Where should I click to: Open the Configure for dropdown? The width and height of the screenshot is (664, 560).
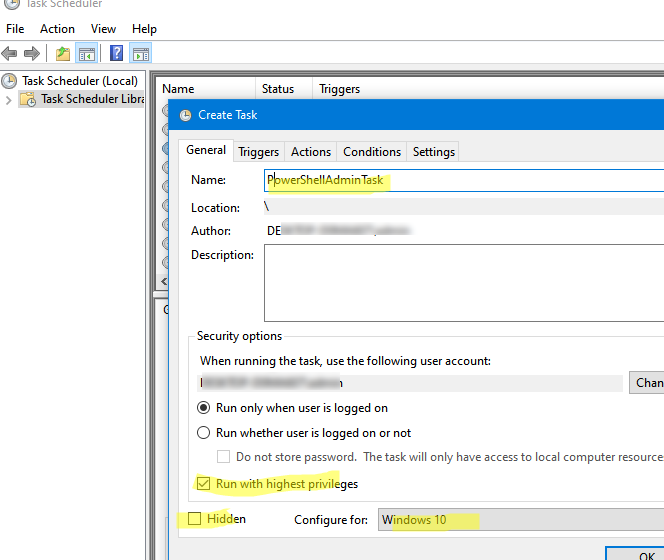(x=520, y=520)
